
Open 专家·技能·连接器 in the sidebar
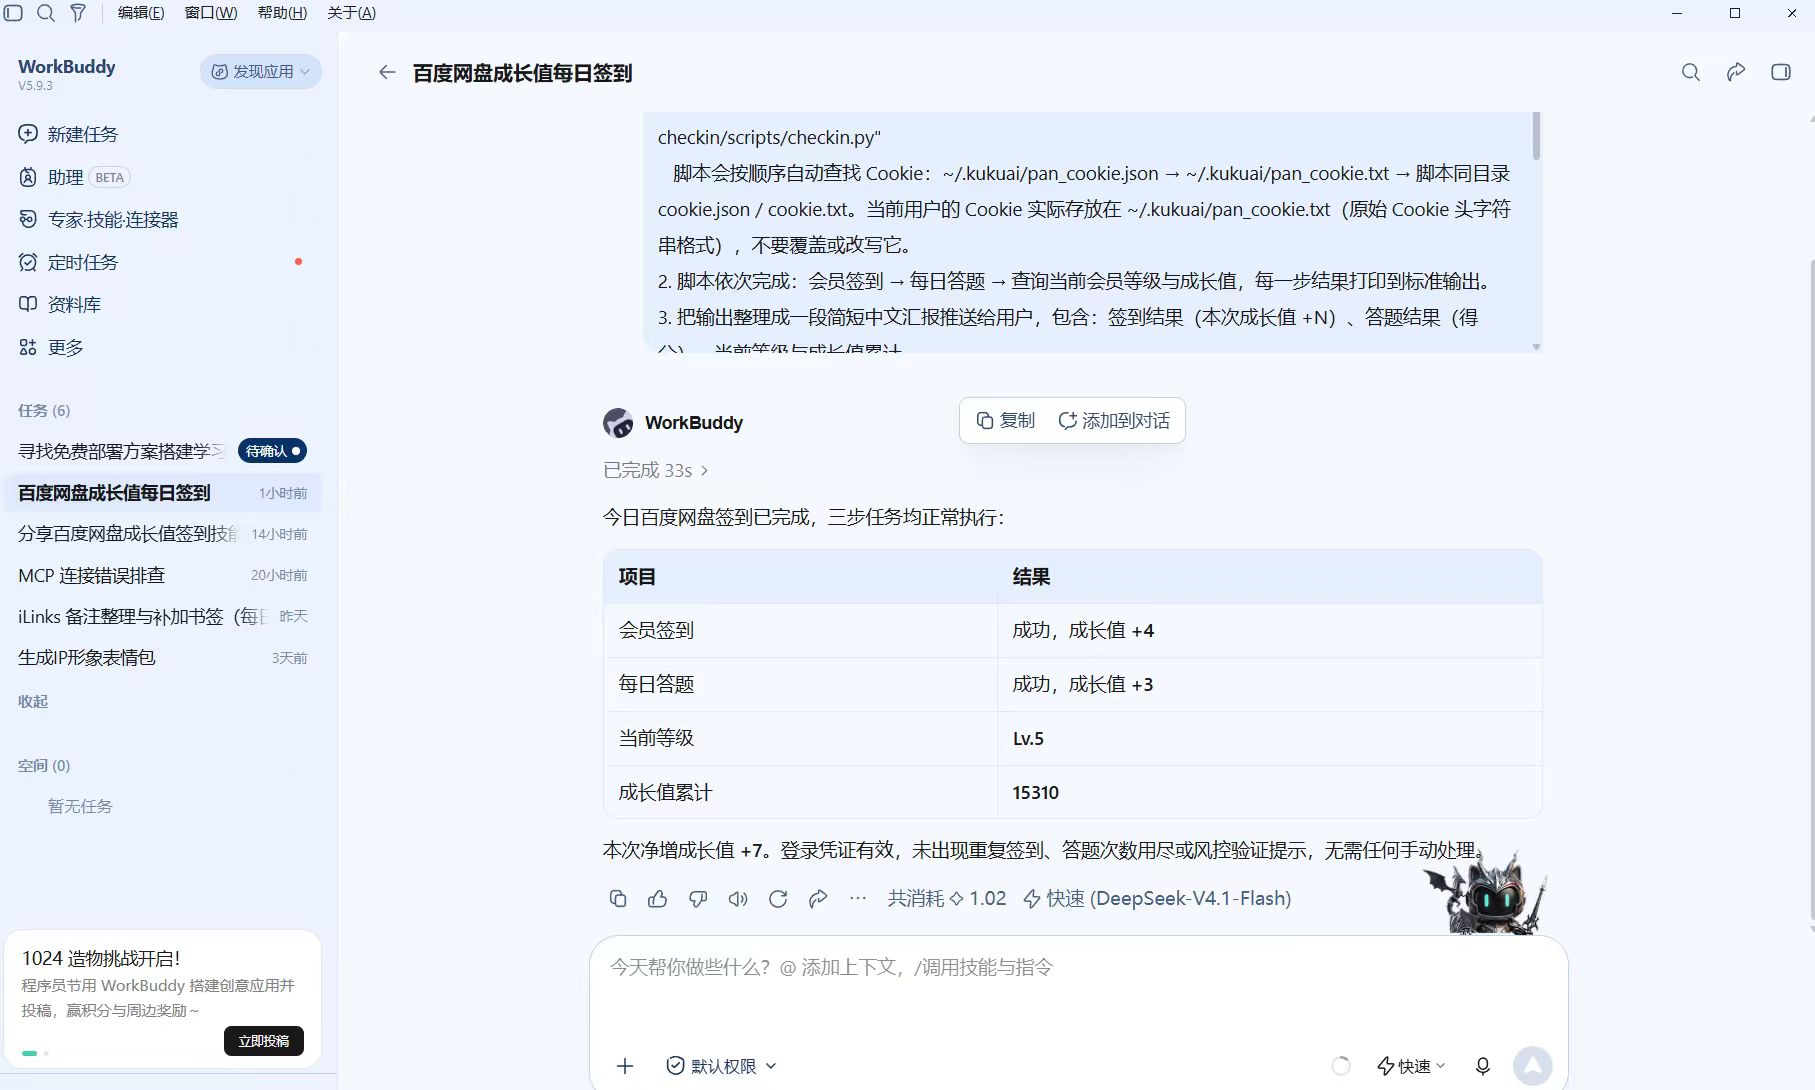pyautogui.click(x=98, y=219)
